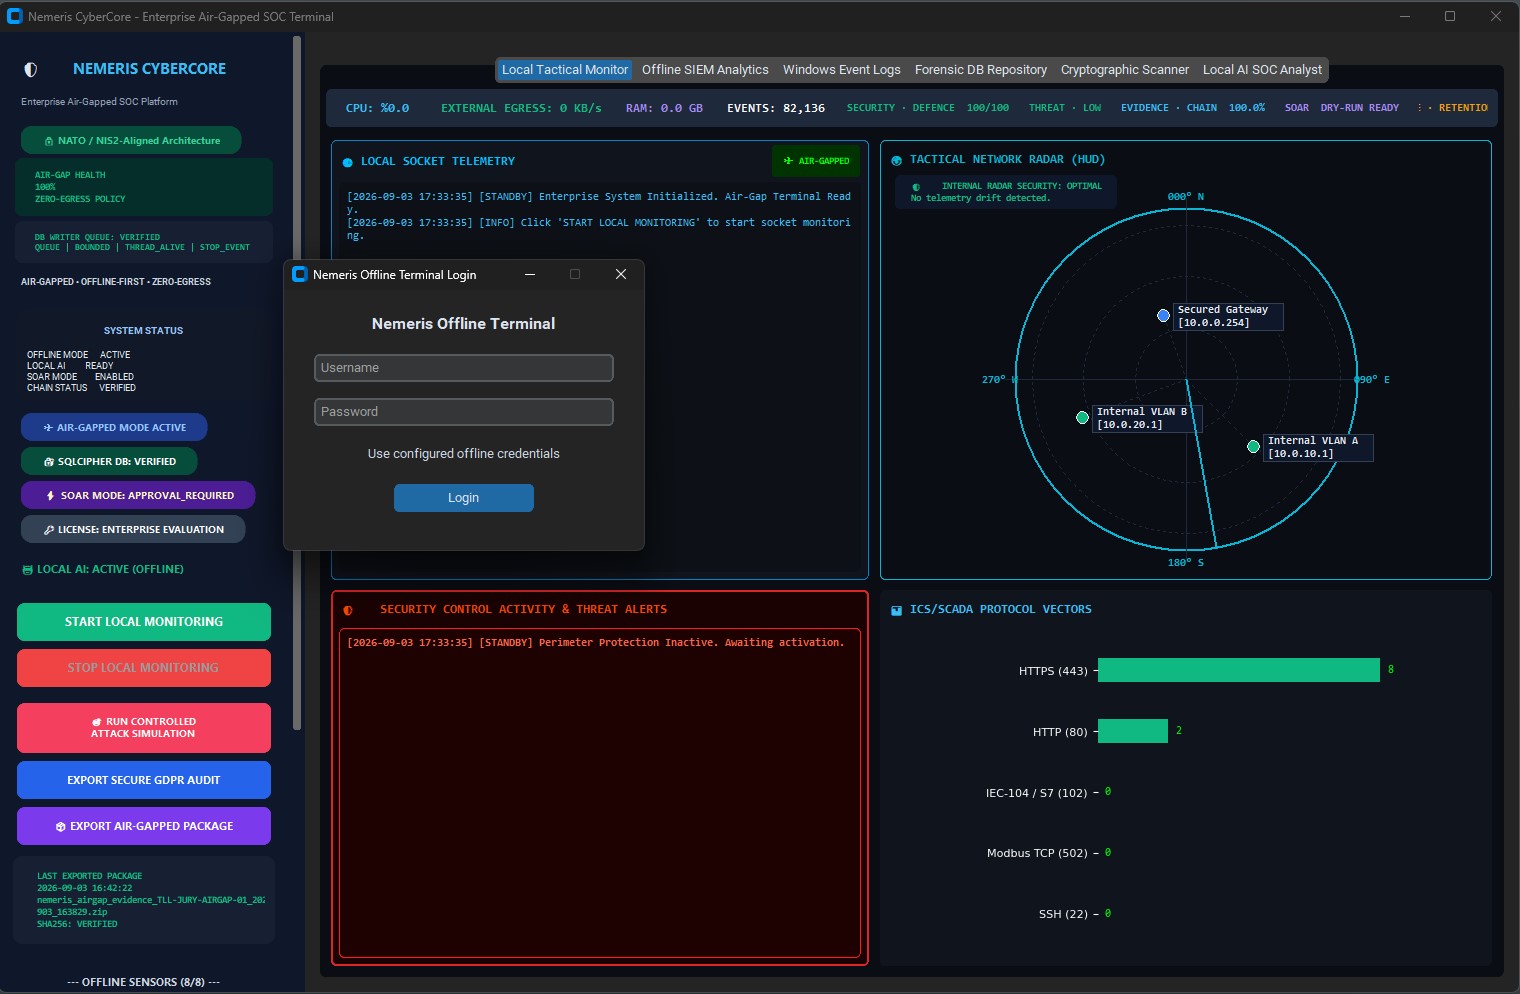Switch to Local Tactical Monitor tab
1520x994 pixels.
coord(565,70)
